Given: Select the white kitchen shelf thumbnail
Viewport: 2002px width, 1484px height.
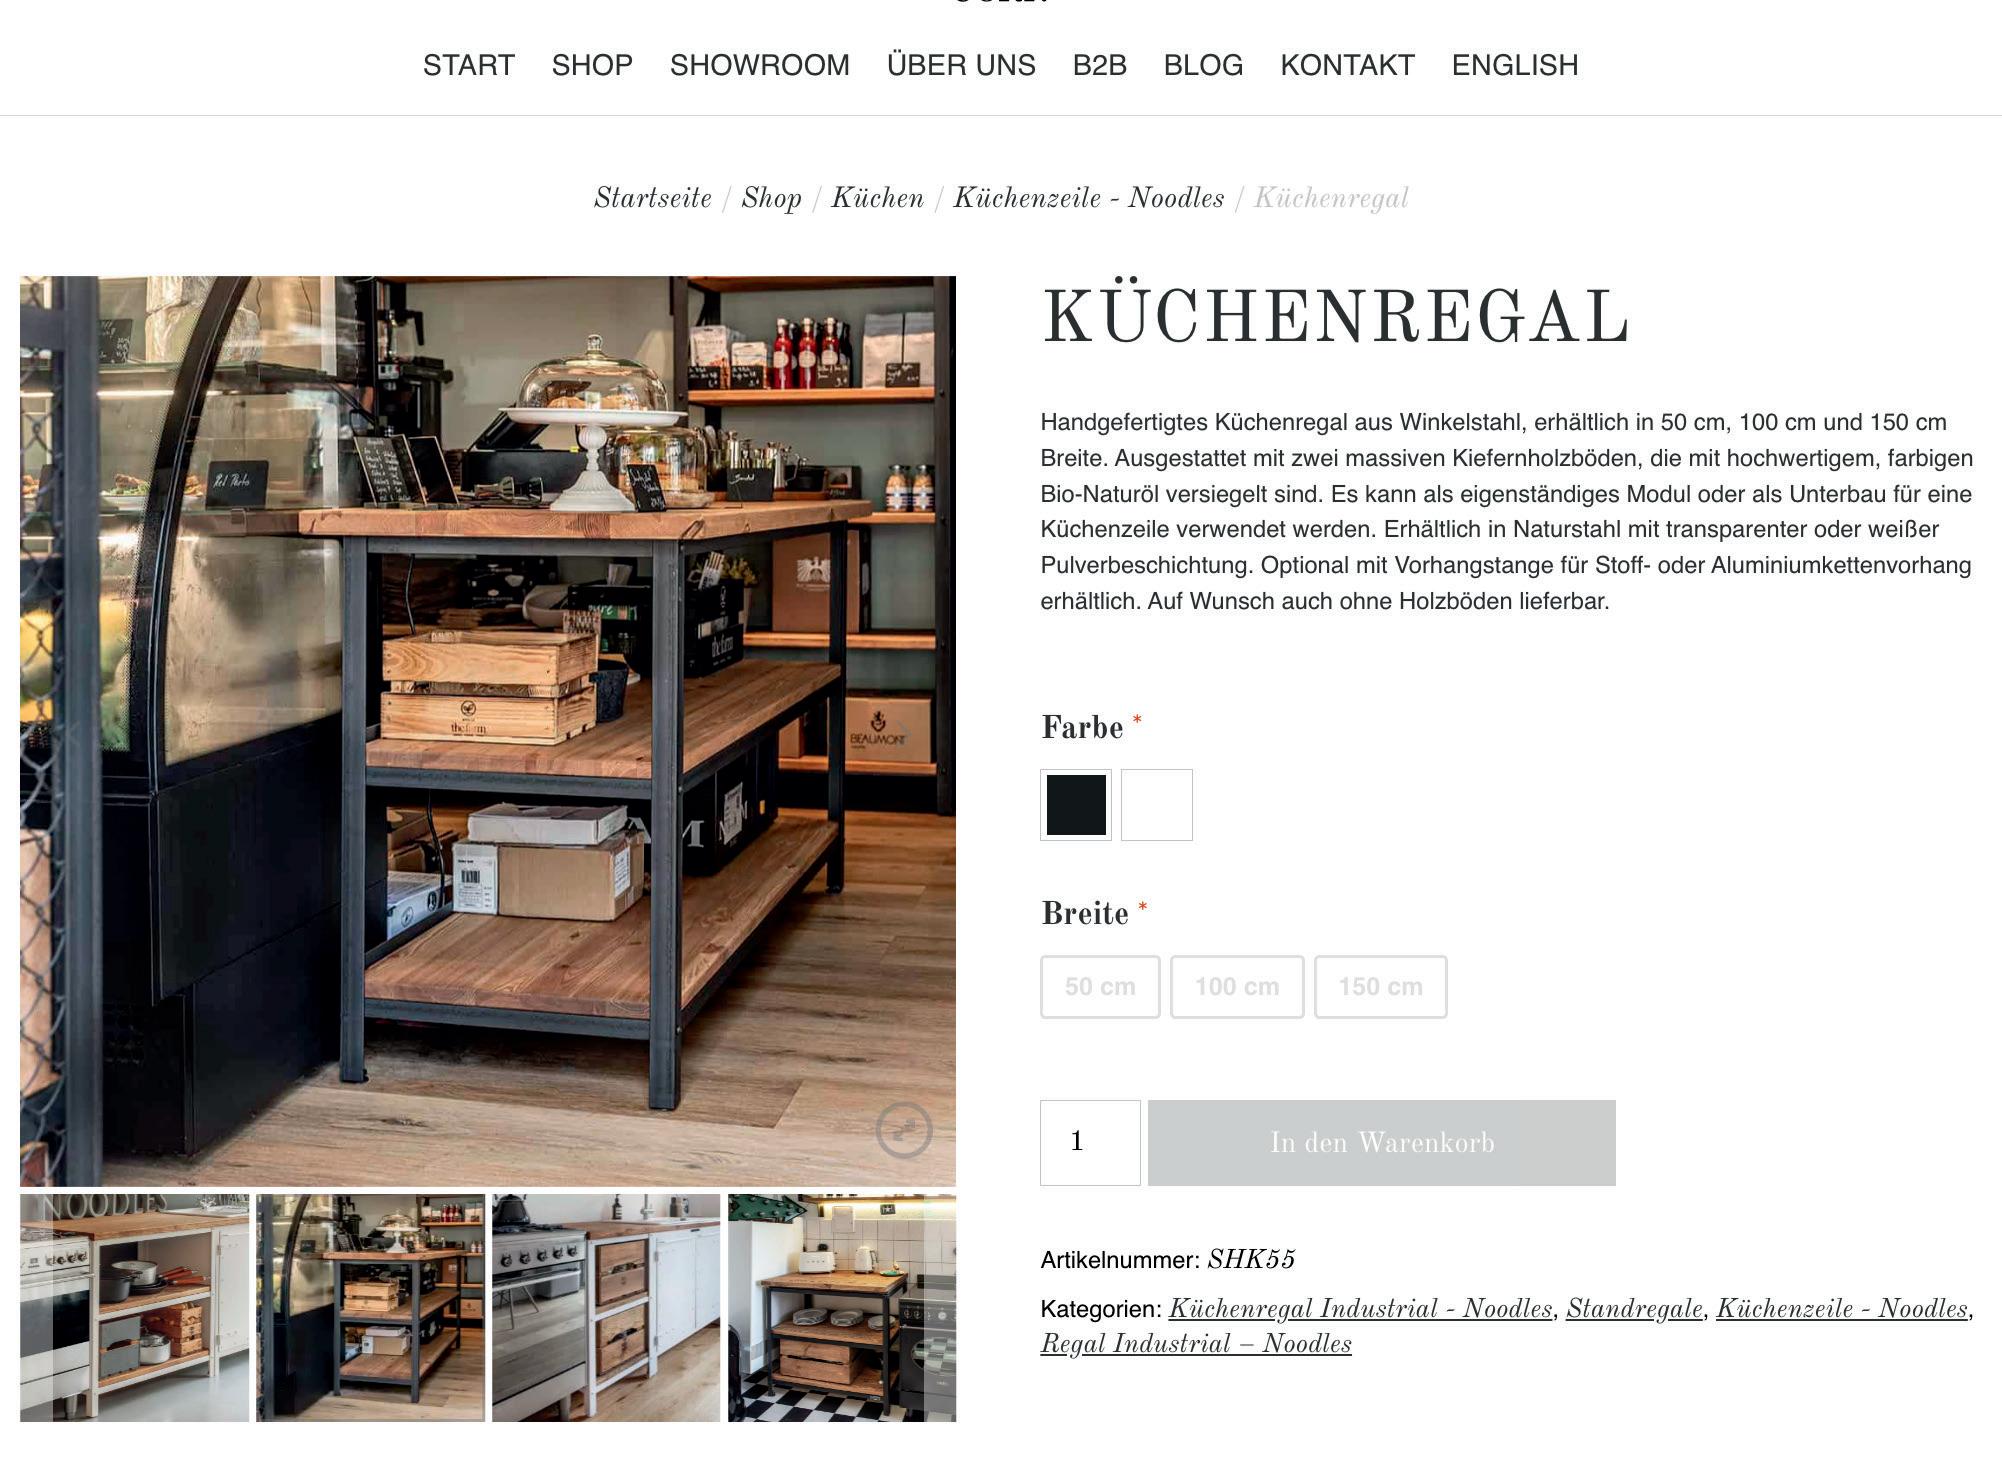Looking at the screenshot, I should (135, 1308).
